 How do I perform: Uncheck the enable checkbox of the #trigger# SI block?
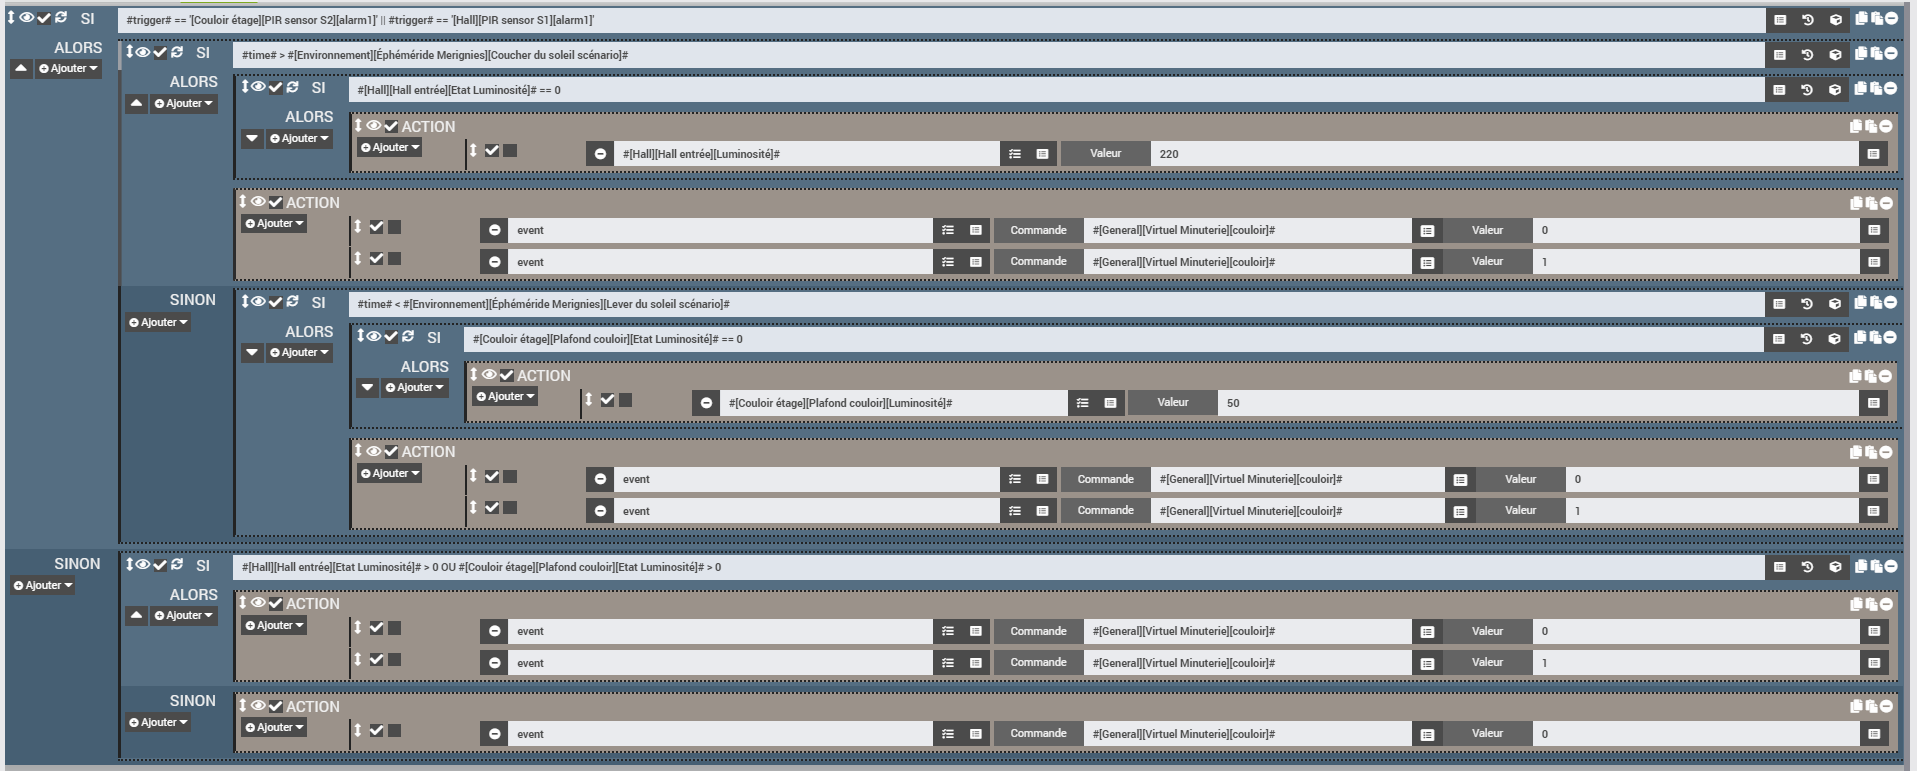coord(44,18)
